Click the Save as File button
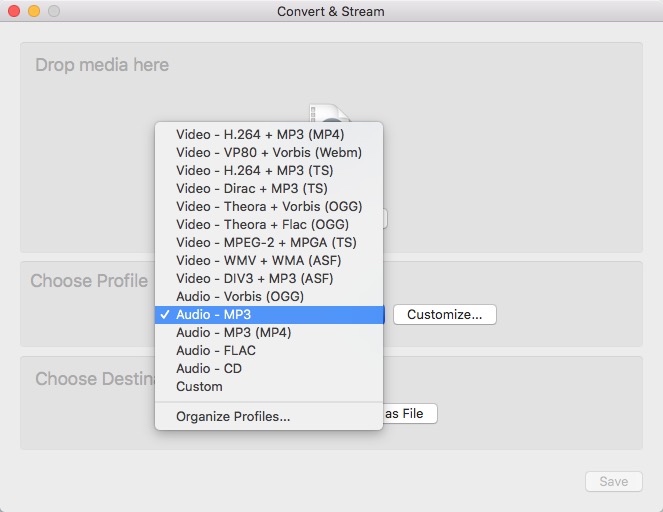 (x=410, y=413)
